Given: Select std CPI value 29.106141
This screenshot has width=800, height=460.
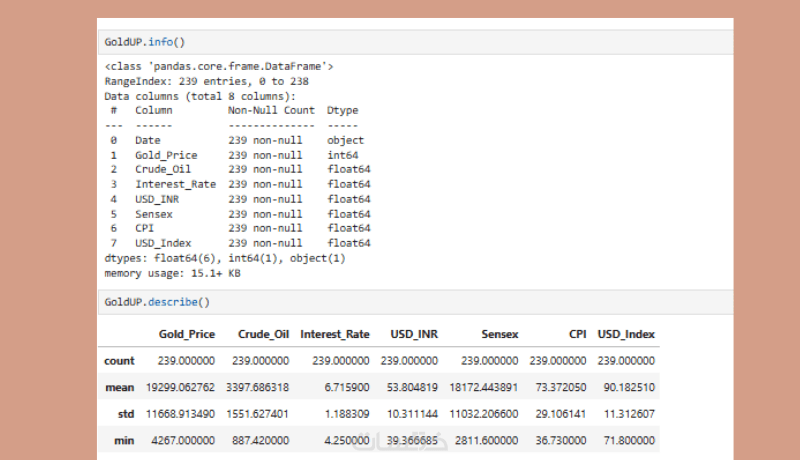Looking at the screenshot, I should click(x=561, y=414).
